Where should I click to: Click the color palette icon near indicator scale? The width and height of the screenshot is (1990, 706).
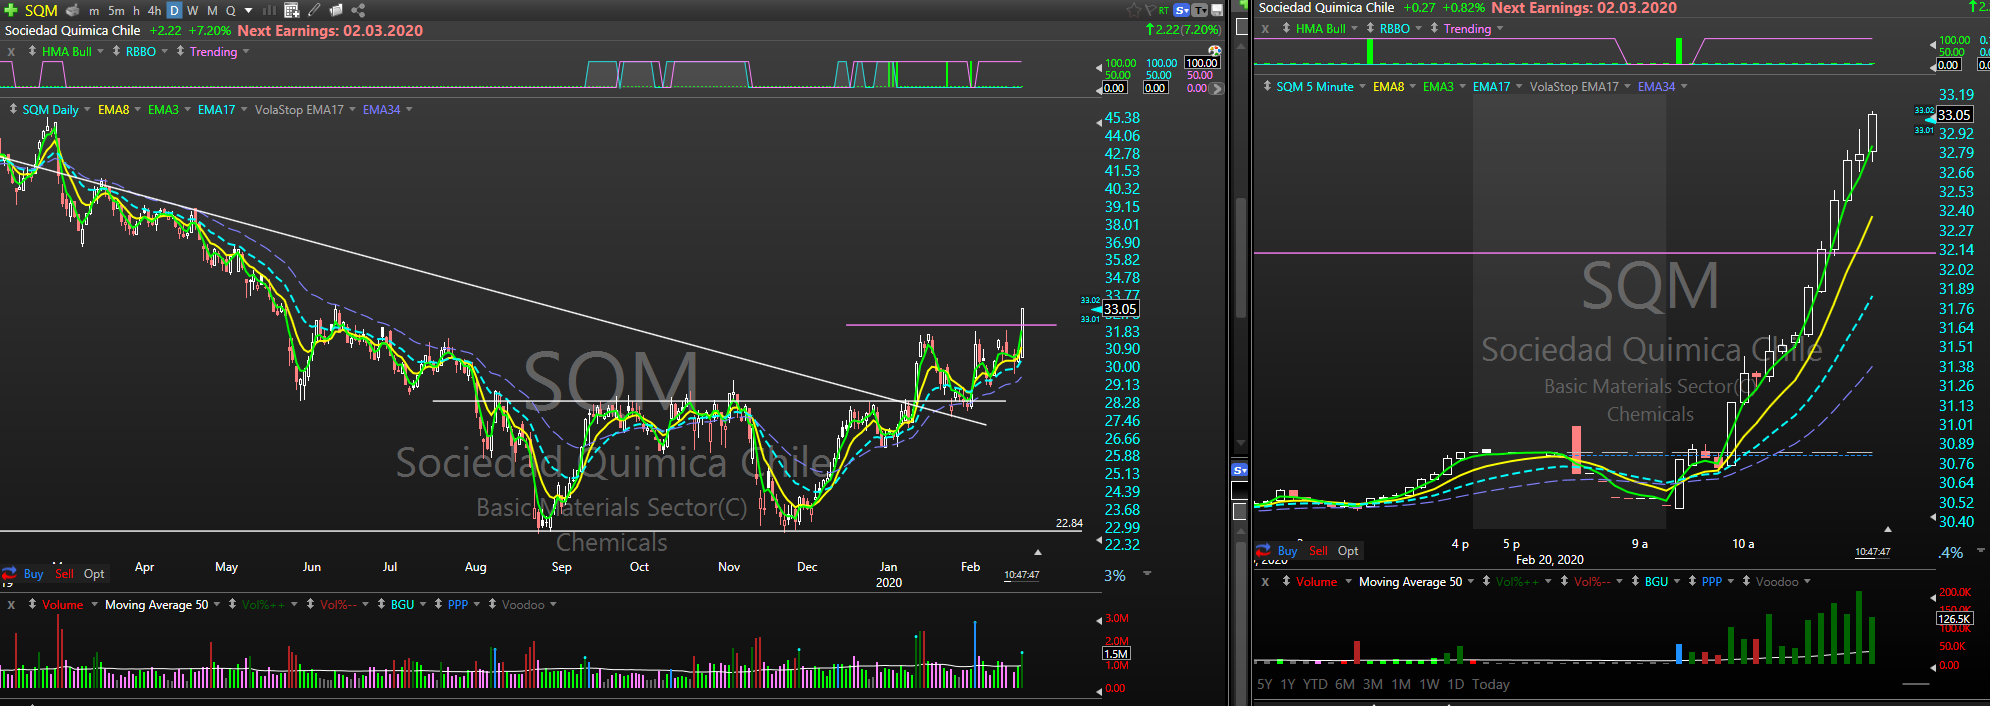coord(1214,50)
